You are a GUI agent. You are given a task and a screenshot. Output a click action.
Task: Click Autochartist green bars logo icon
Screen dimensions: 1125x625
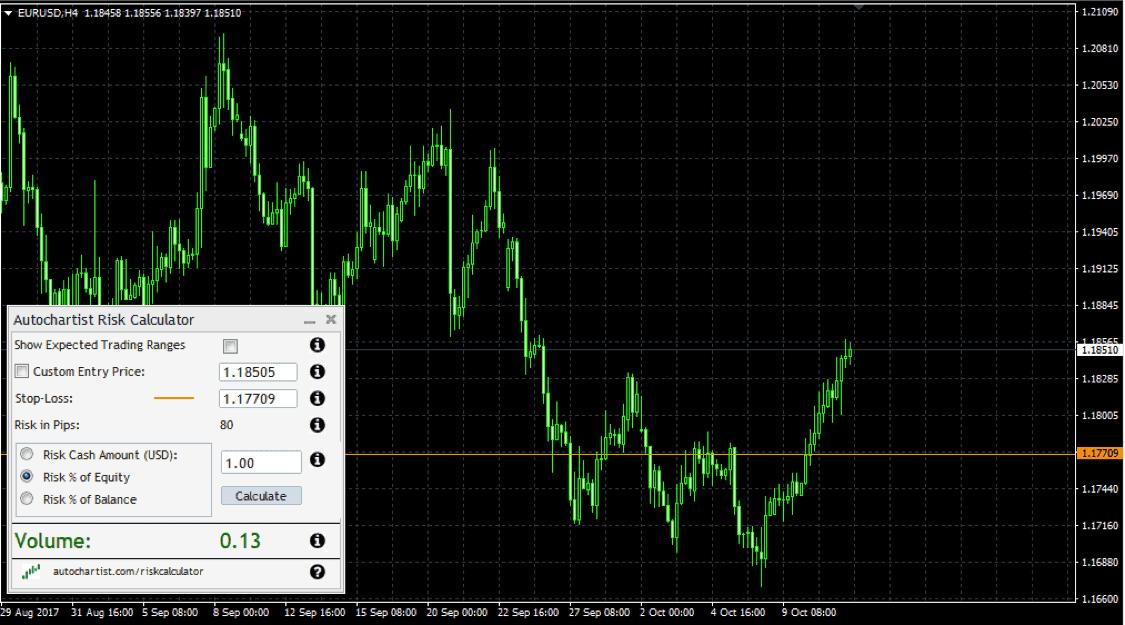pos(31,572)
